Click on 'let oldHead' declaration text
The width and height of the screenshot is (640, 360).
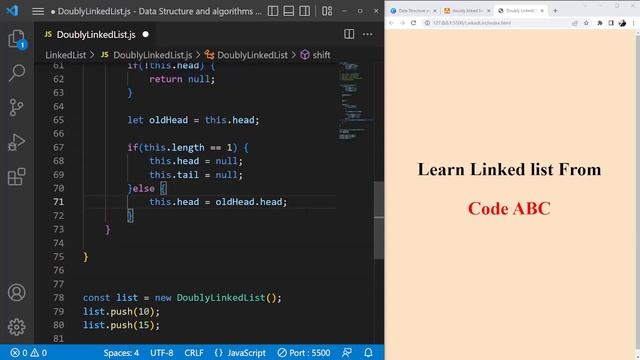(x=158, y=120)
